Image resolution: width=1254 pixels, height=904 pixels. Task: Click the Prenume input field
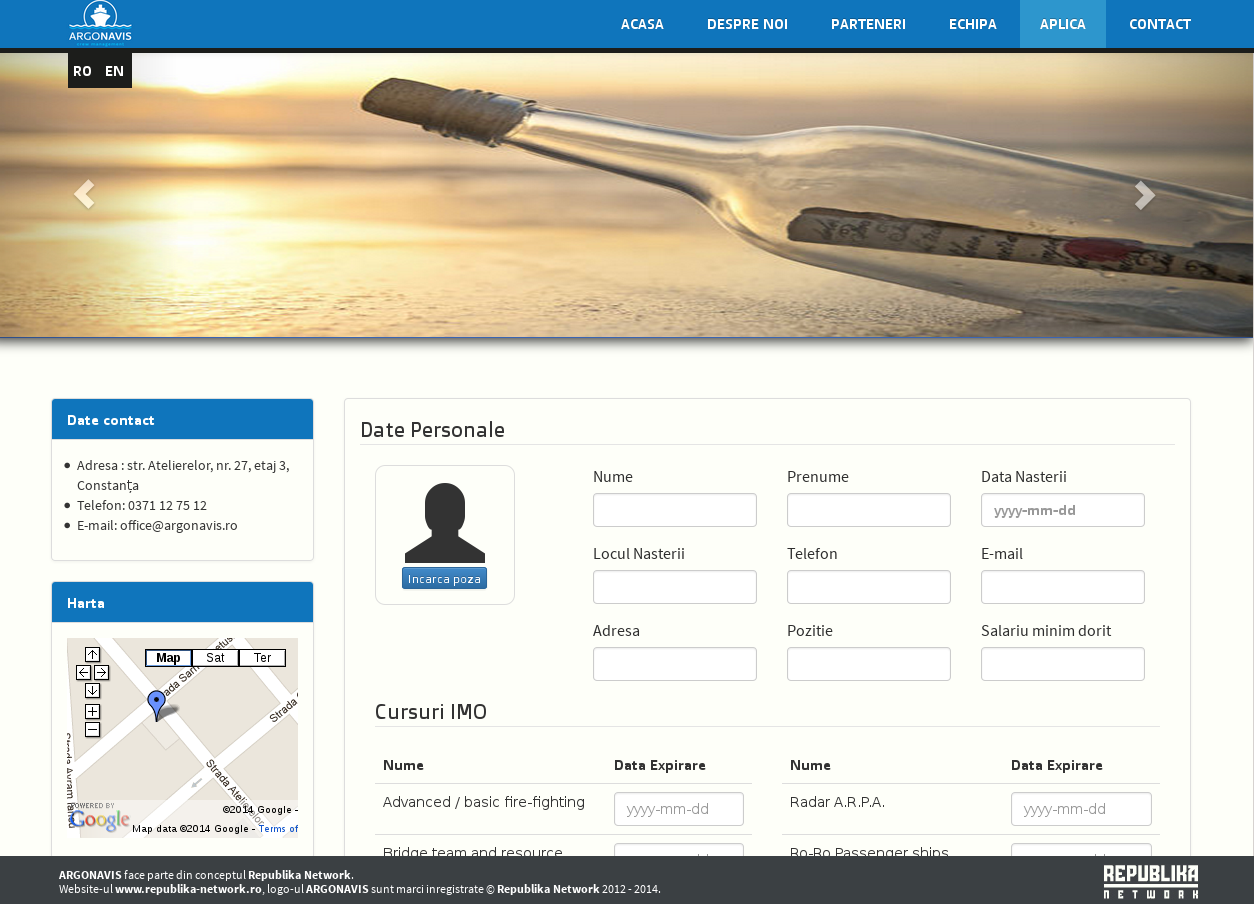pos(869,510)
